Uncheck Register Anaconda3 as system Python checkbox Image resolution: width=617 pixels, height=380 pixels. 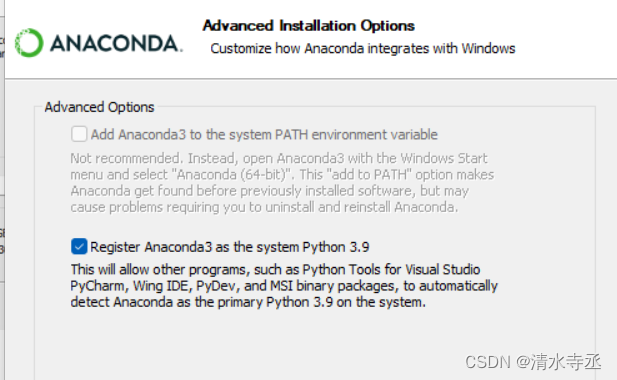[79, 247]
